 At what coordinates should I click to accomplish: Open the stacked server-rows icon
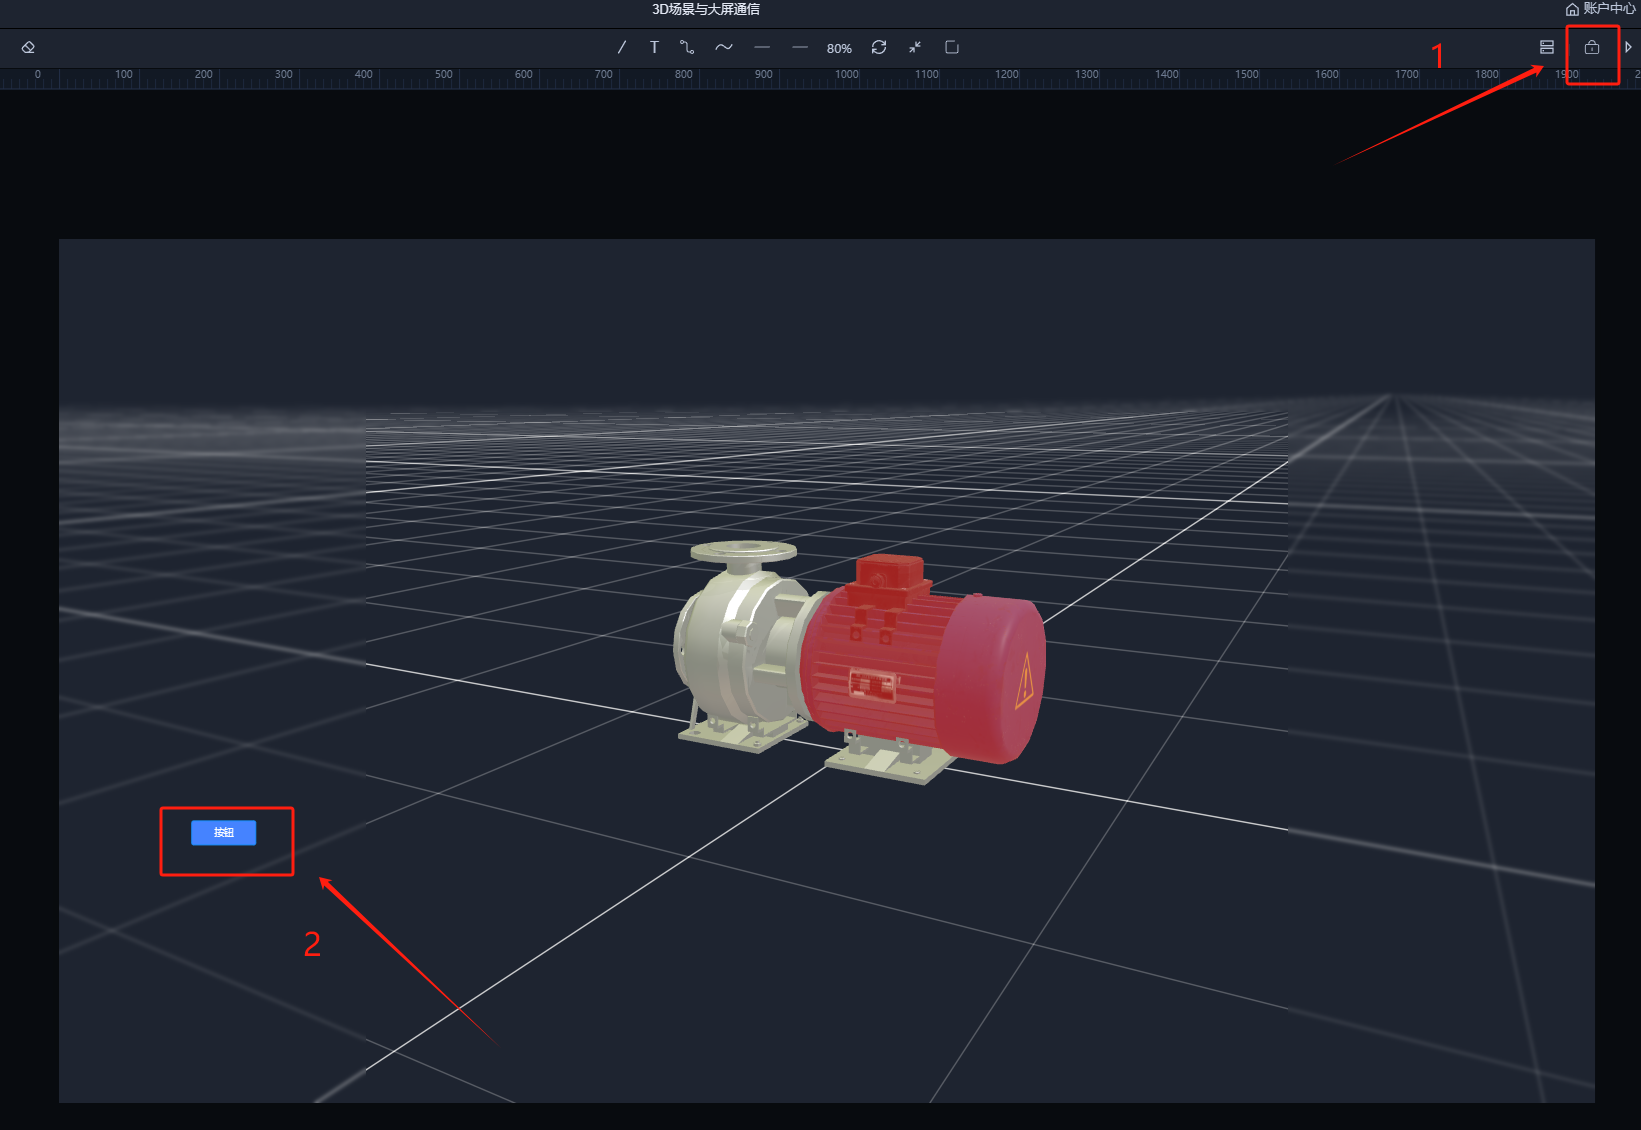pyautogui.click(x=1547, y=47)
